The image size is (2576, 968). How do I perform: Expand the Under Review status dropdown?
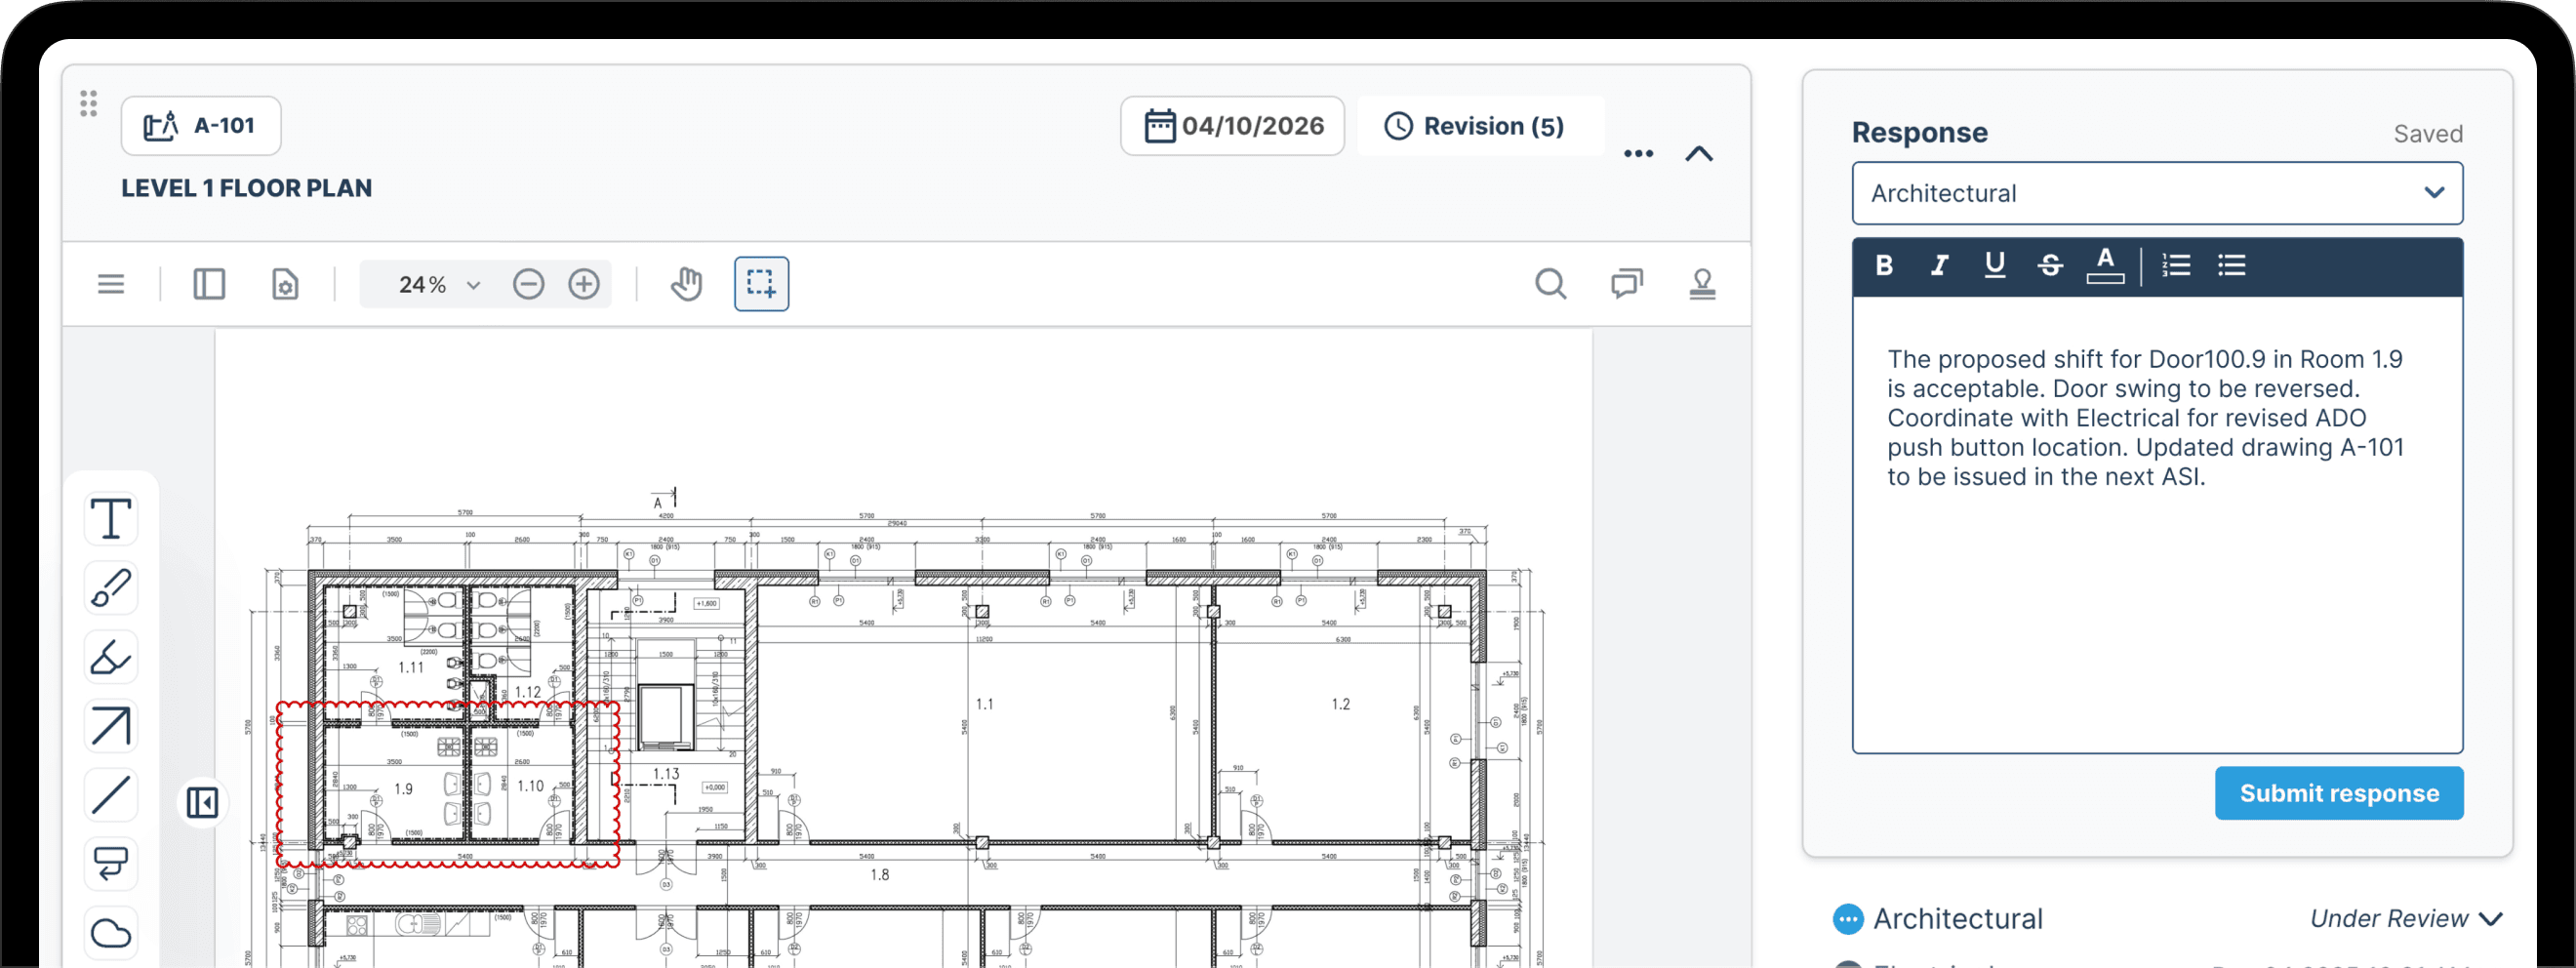(x=2405, y=918)
